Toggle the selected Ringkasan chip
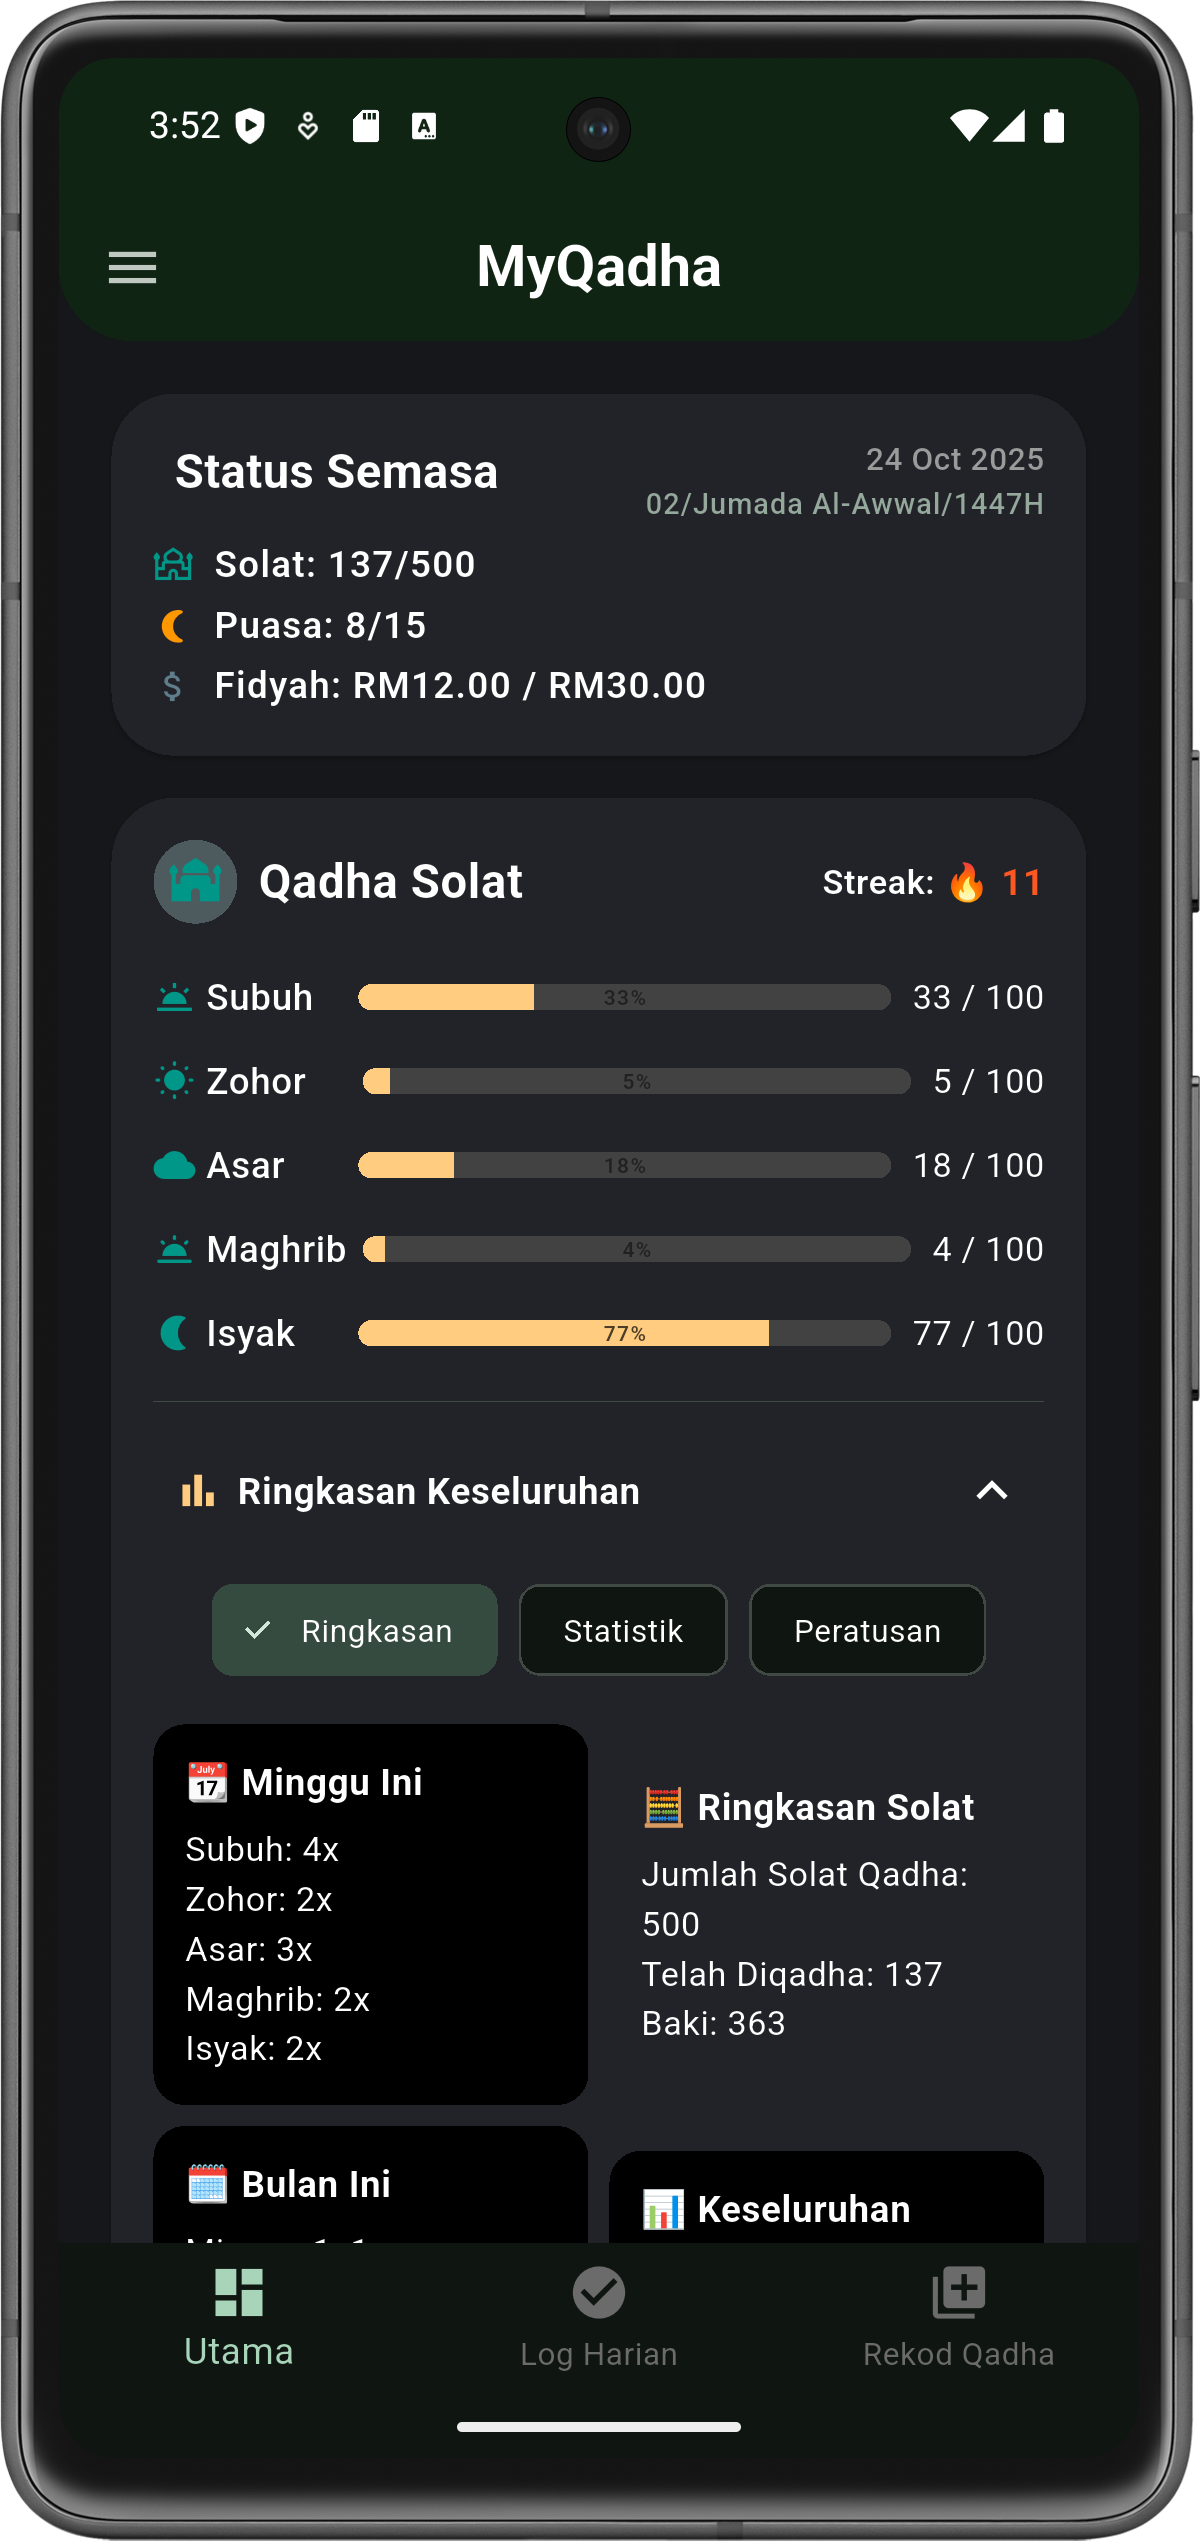 [x=354, y=1630]
